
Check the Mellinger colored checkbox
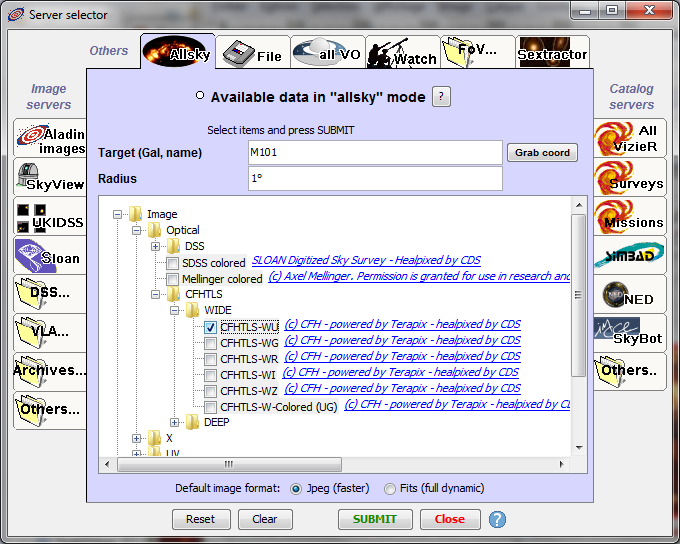tap(173, 279)
